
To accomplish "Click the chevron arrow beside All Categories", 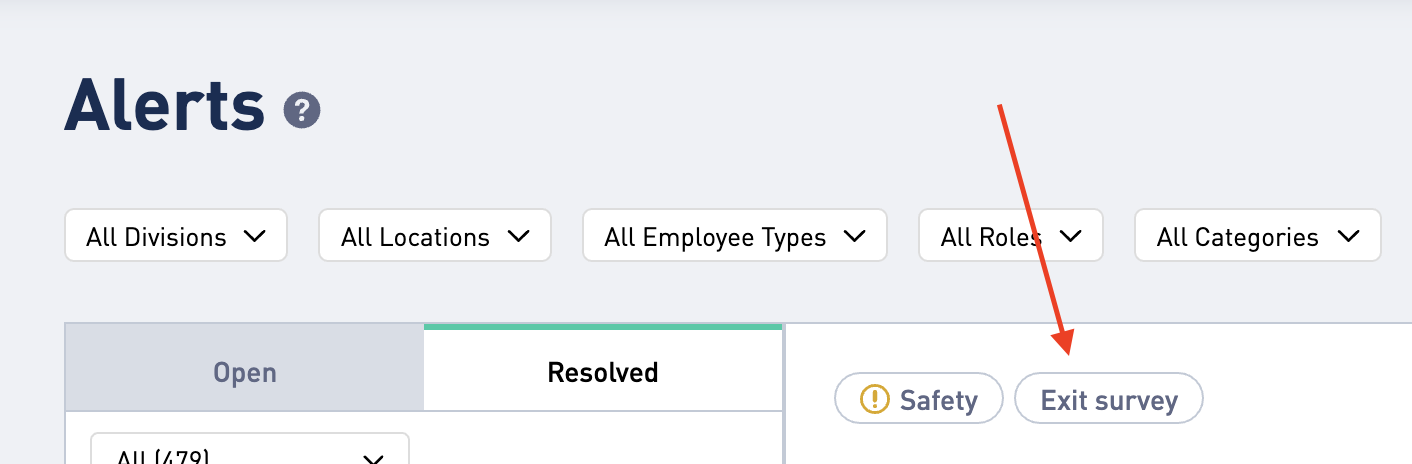I will (x=1348, y=237).
